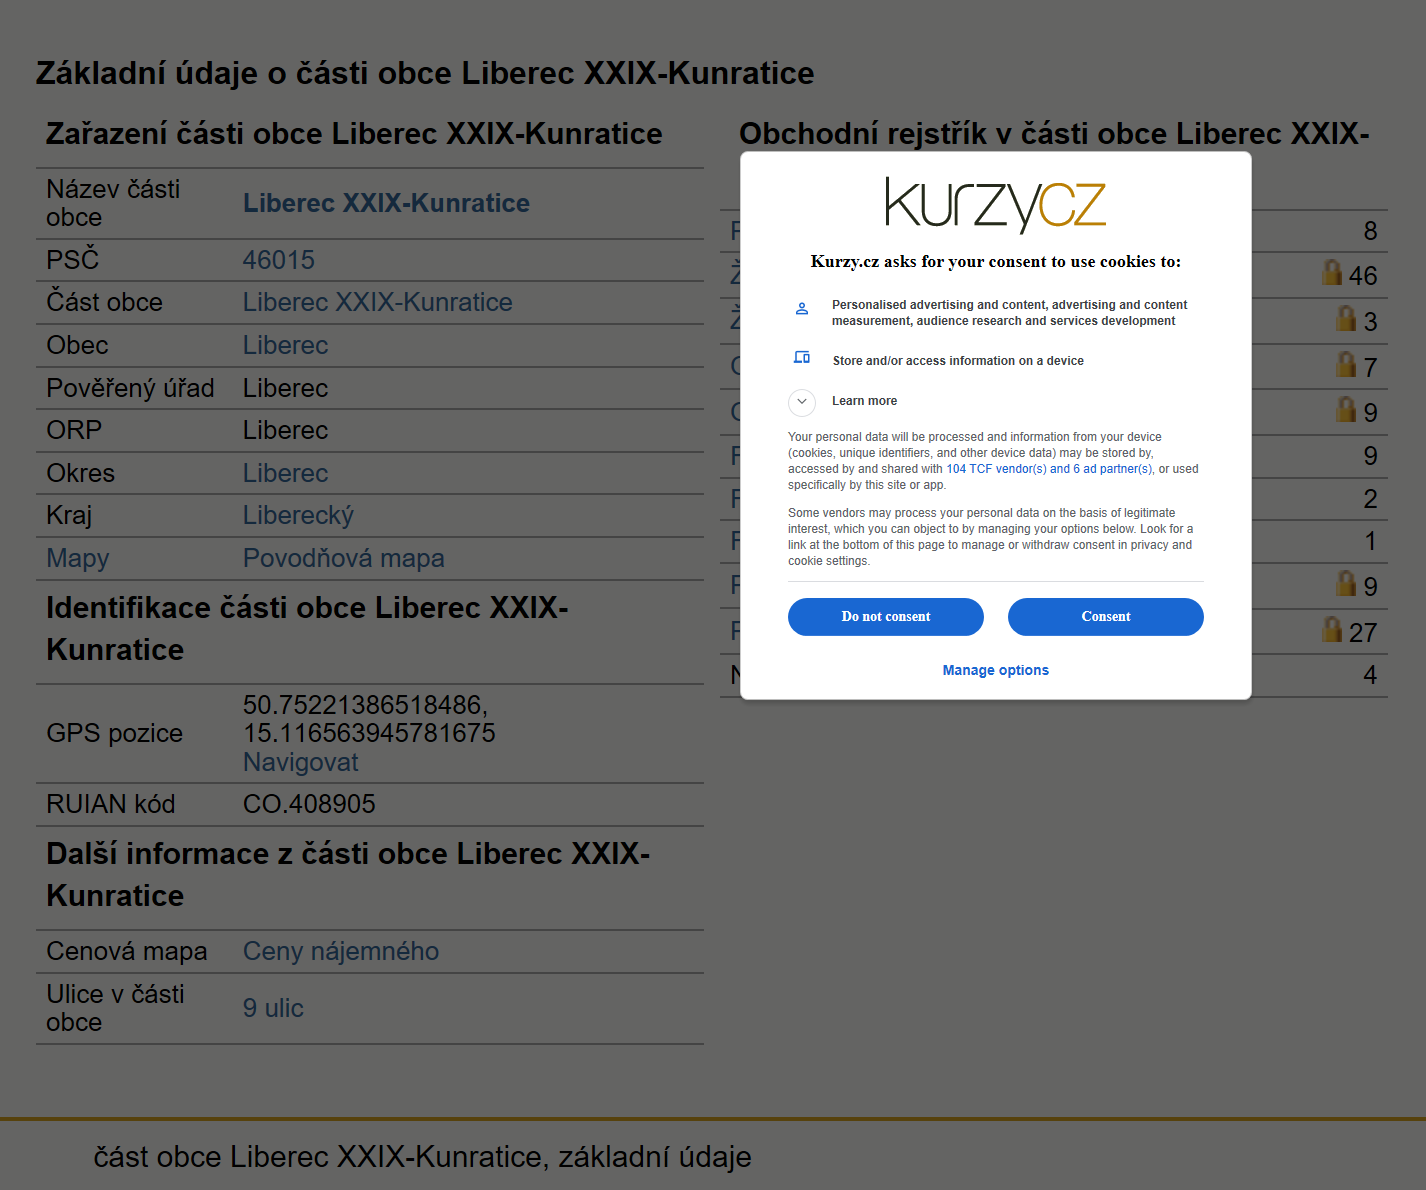The height and width of the screenshot is (1190, 1426).
Task: Click the lock icon beside 3
Action: click(1346, 318)
